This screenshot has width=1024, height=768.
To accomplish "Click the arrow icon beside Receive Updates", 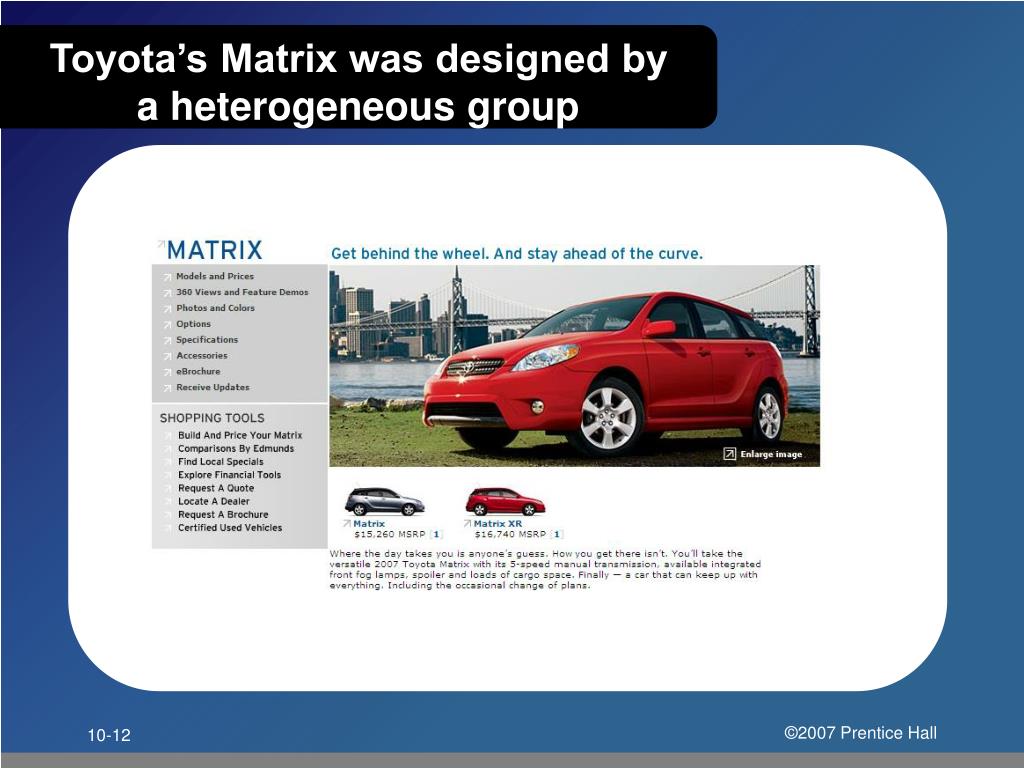I will point(168,388).
